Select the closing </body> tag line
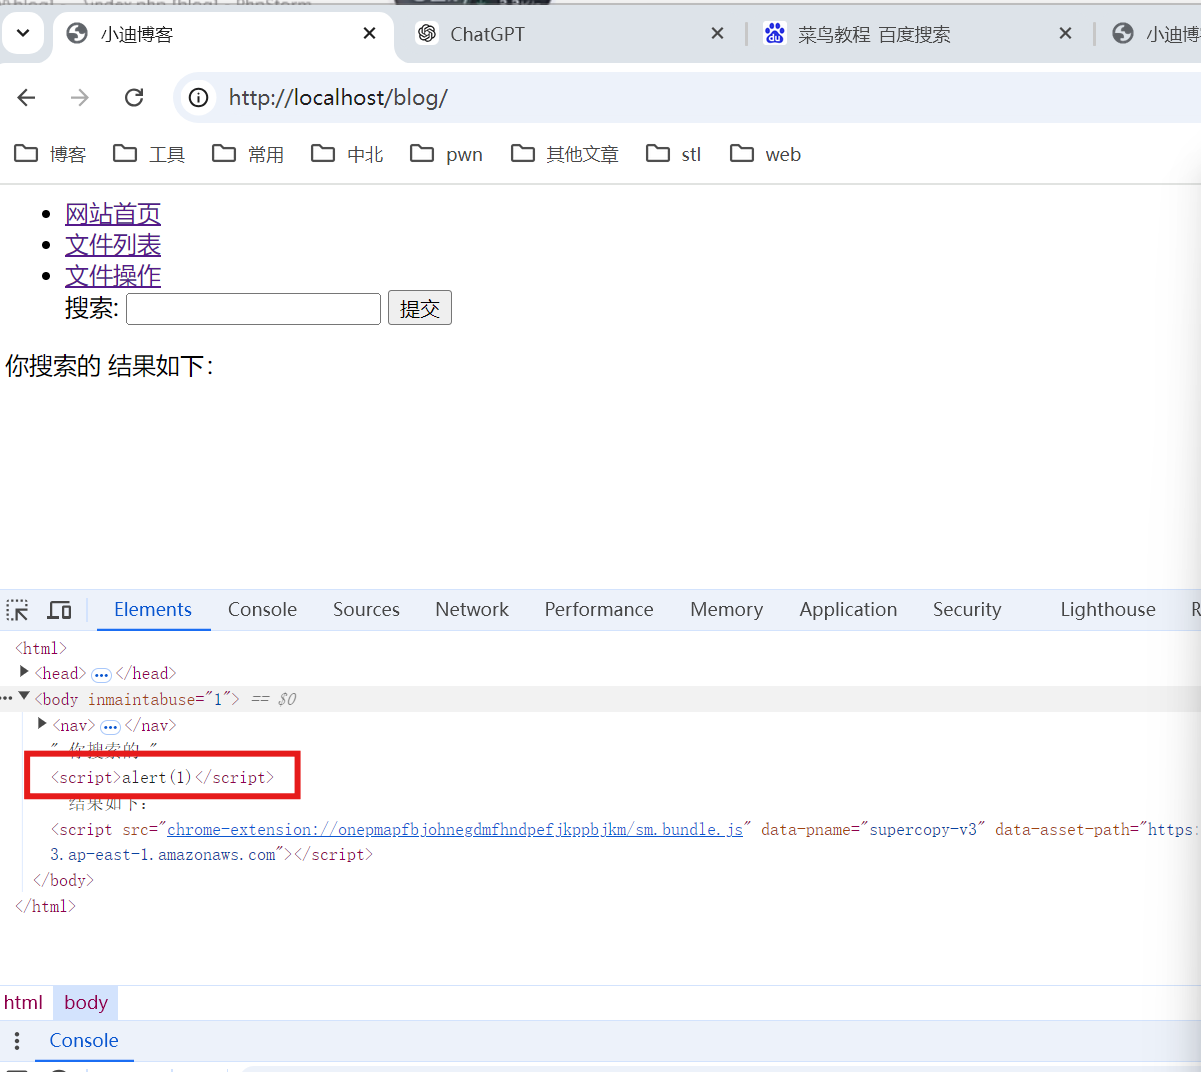Screen dimensions: 1201x1072 [63, 880]
